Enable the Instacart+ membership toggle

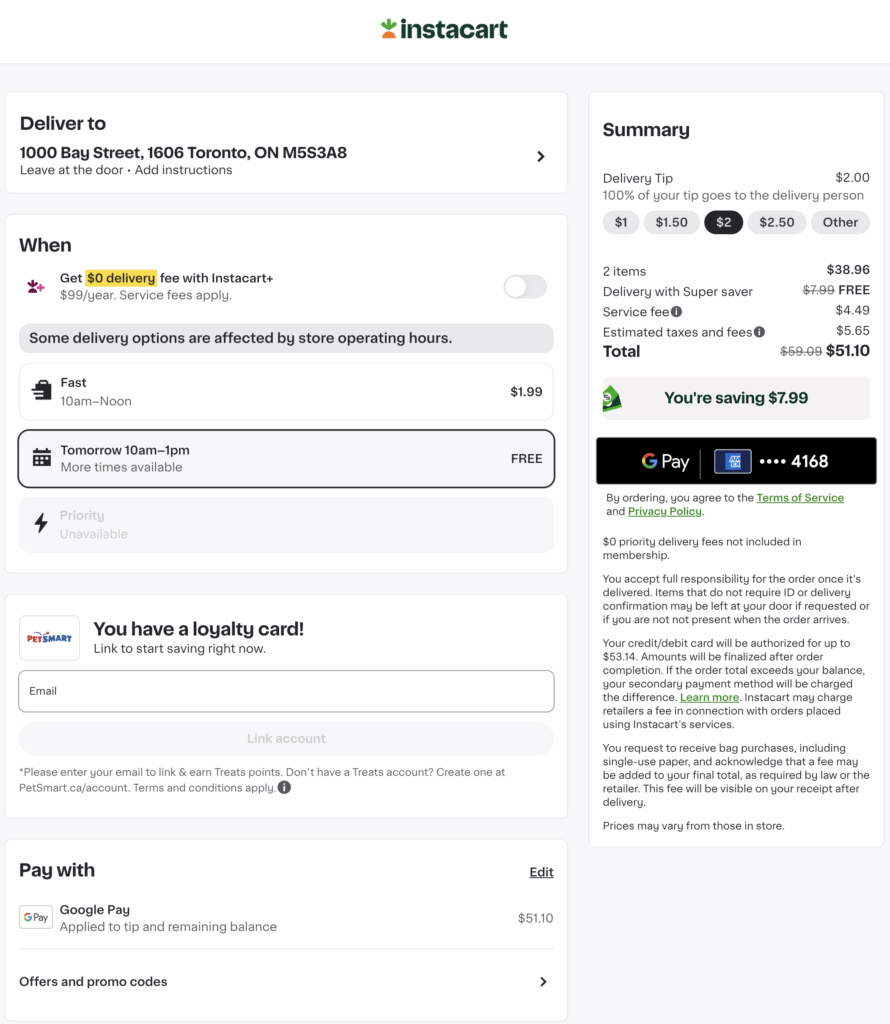[524, 285]
